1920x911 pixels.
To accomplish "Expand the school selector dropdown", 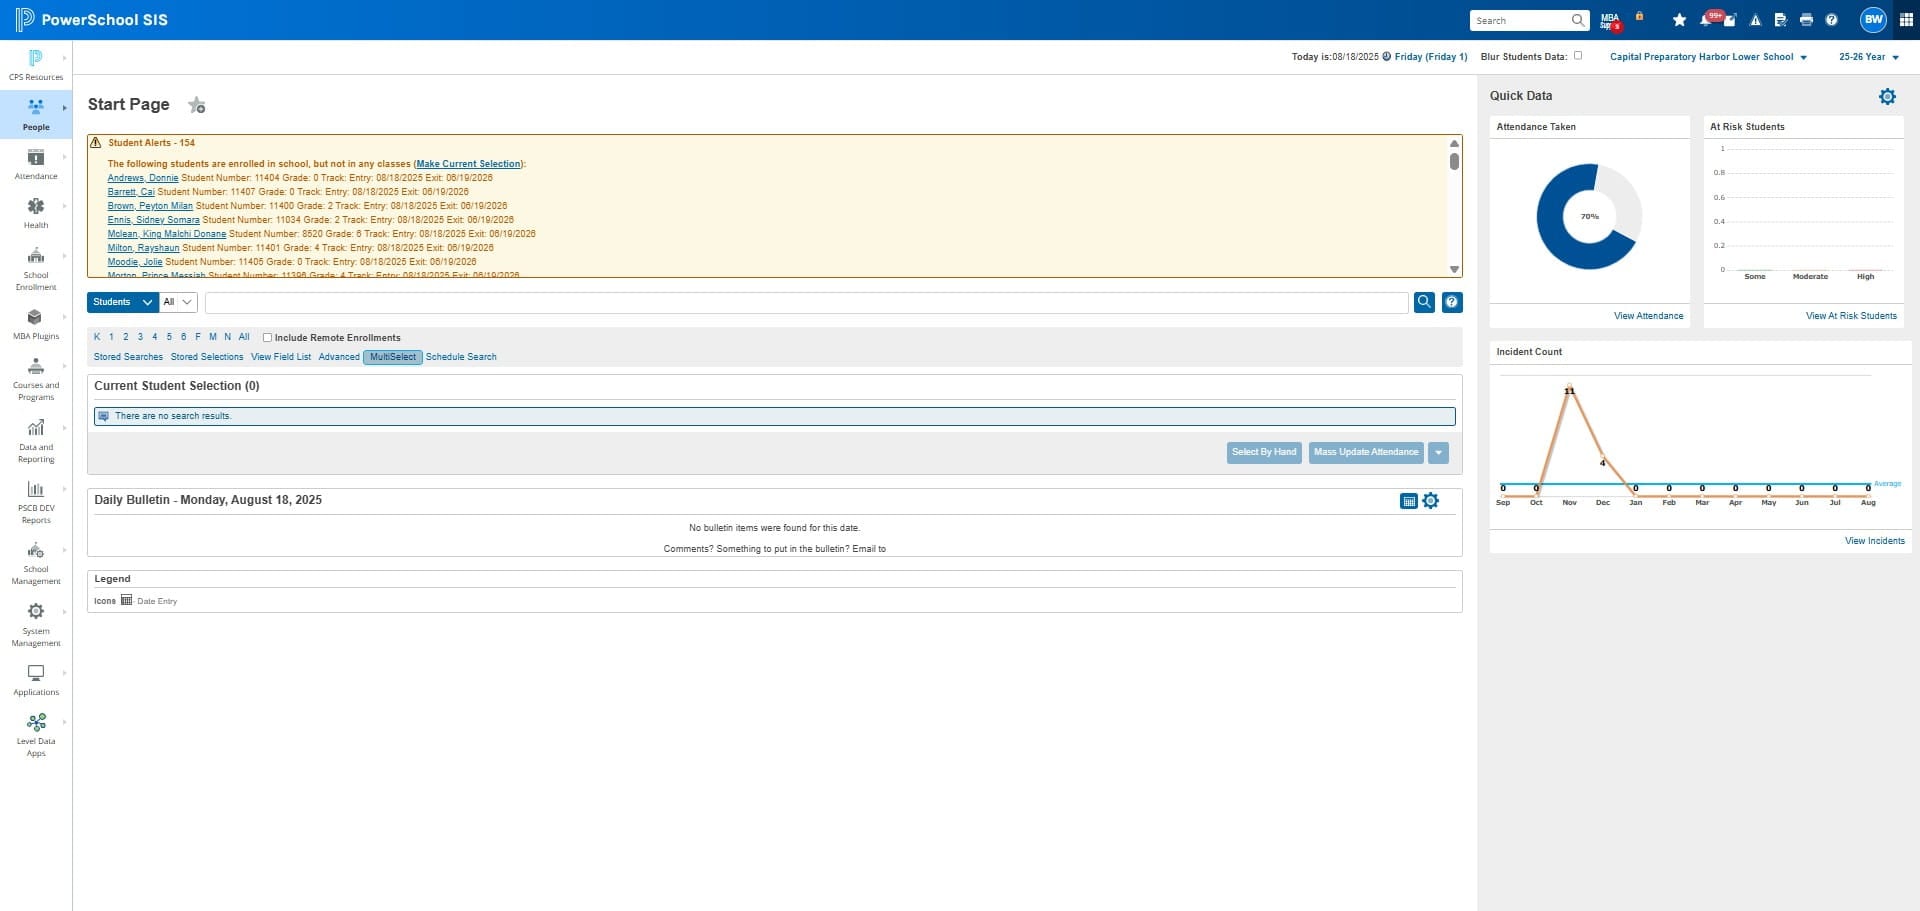I will (x=1708, y=57).
